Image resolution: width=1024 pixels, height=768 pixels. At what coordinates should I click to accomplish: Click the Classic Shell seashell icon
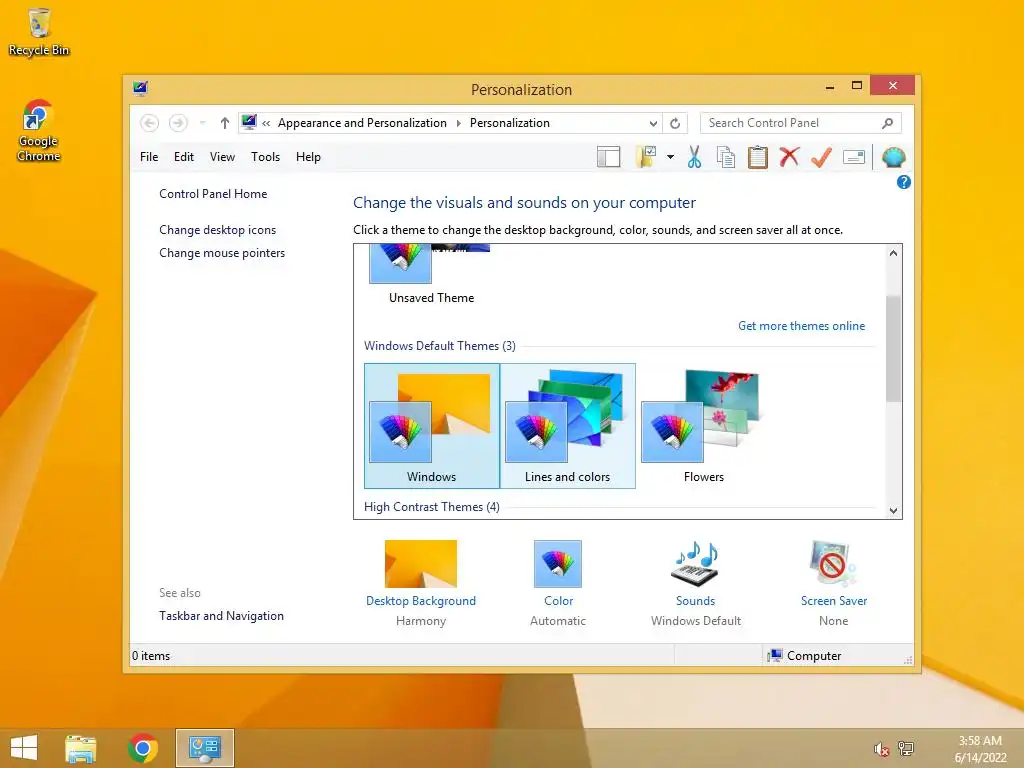[x=893, y=157]
